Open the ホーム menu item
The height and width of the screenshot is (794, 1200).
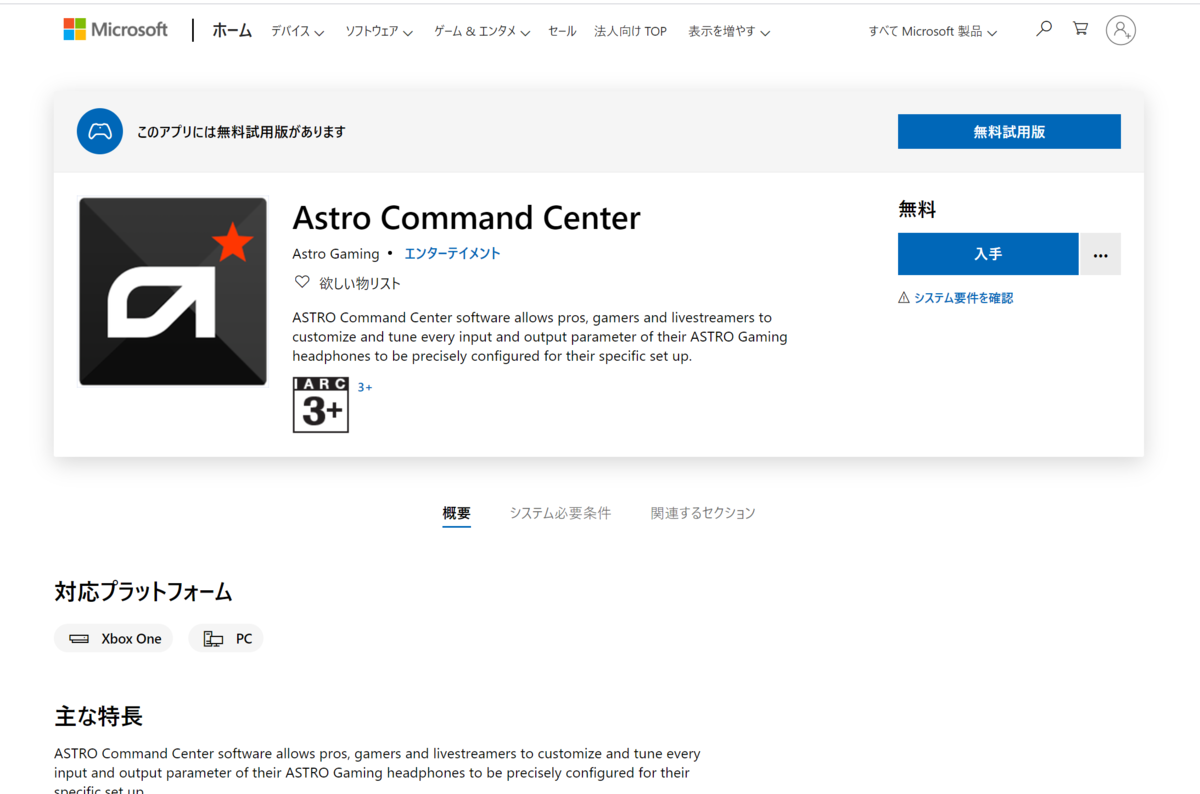232,31
